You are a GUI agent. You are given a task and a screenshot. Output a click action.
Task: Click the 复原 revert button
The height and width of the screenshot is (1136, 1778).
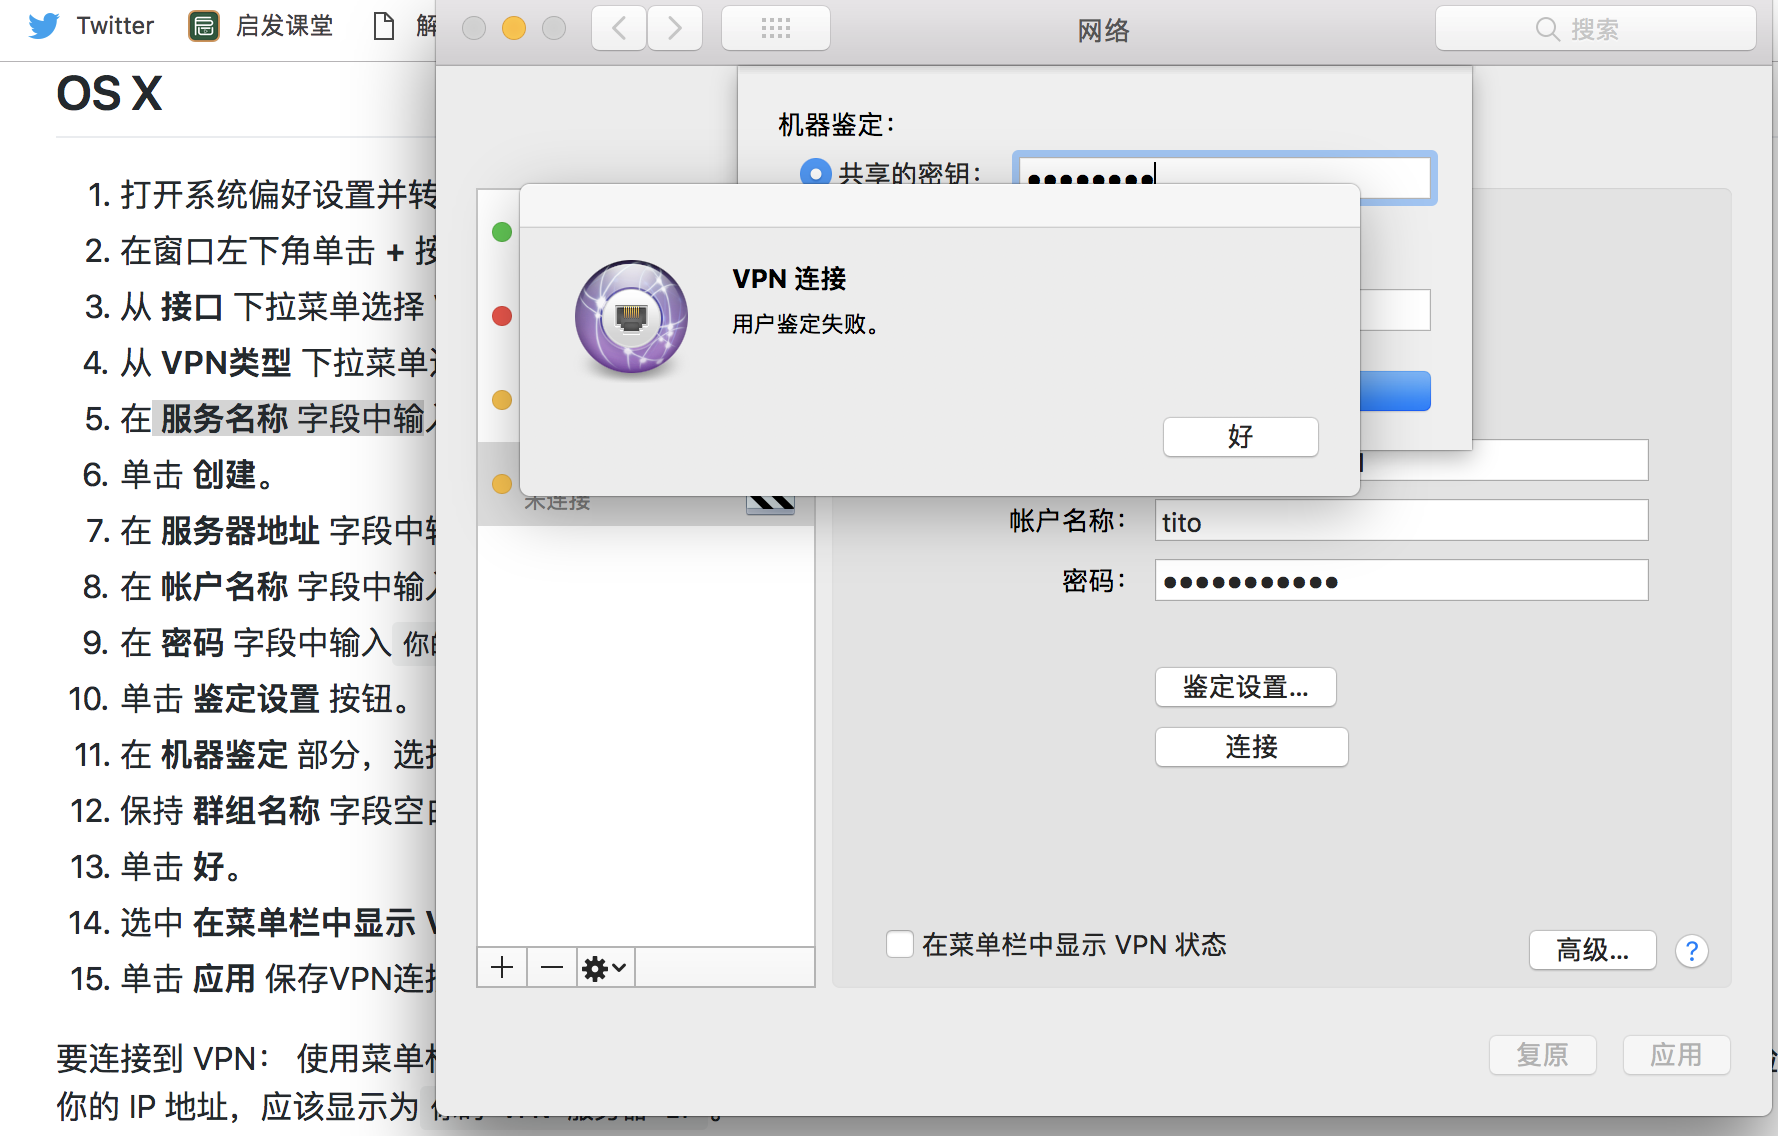(x=1542, y=1055)
